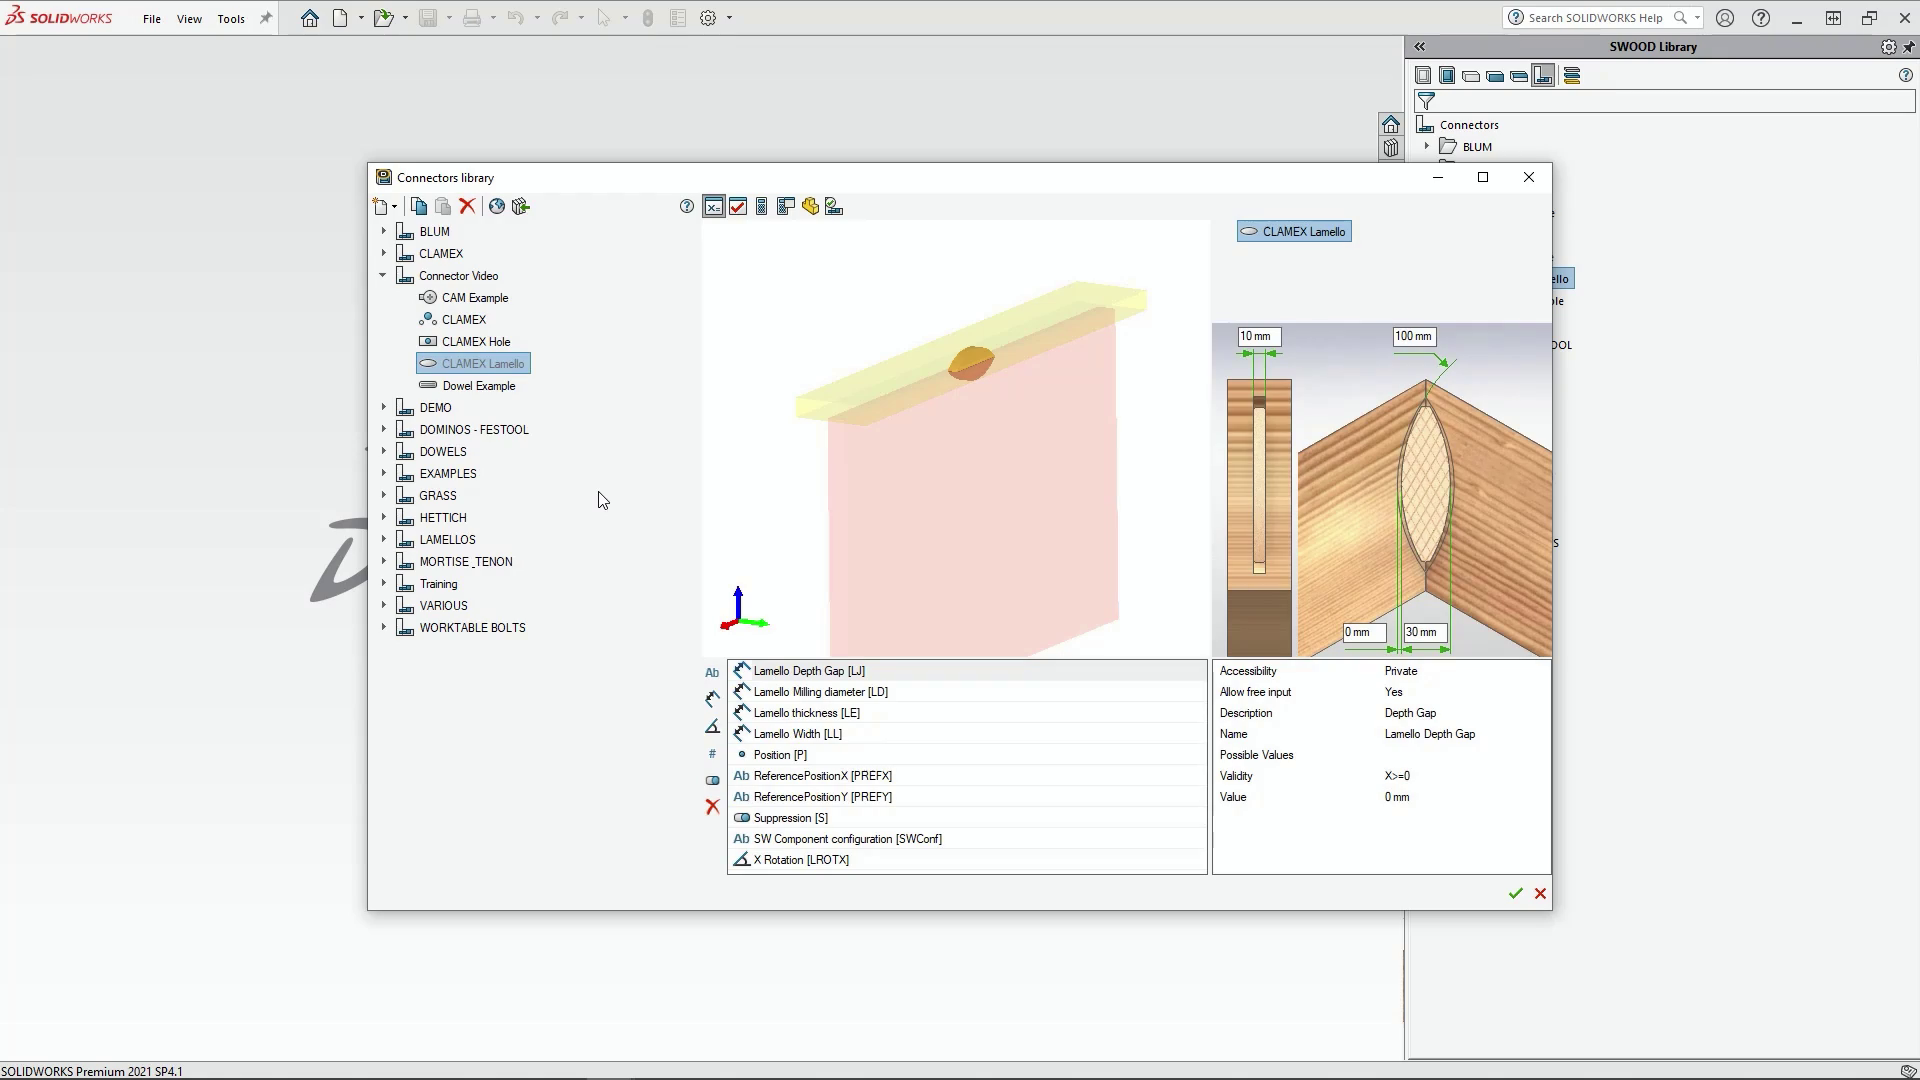Expand the DOWELS folder
Screen dimensions: 1920x1080
383,451
